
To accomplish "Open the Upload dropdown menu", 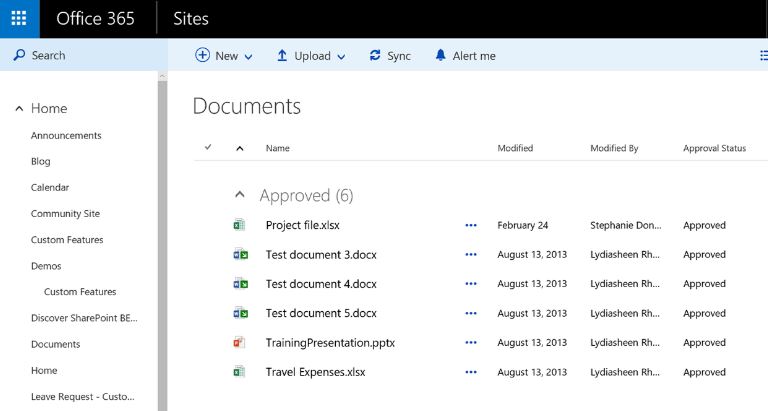I will [x=311, y=56].
